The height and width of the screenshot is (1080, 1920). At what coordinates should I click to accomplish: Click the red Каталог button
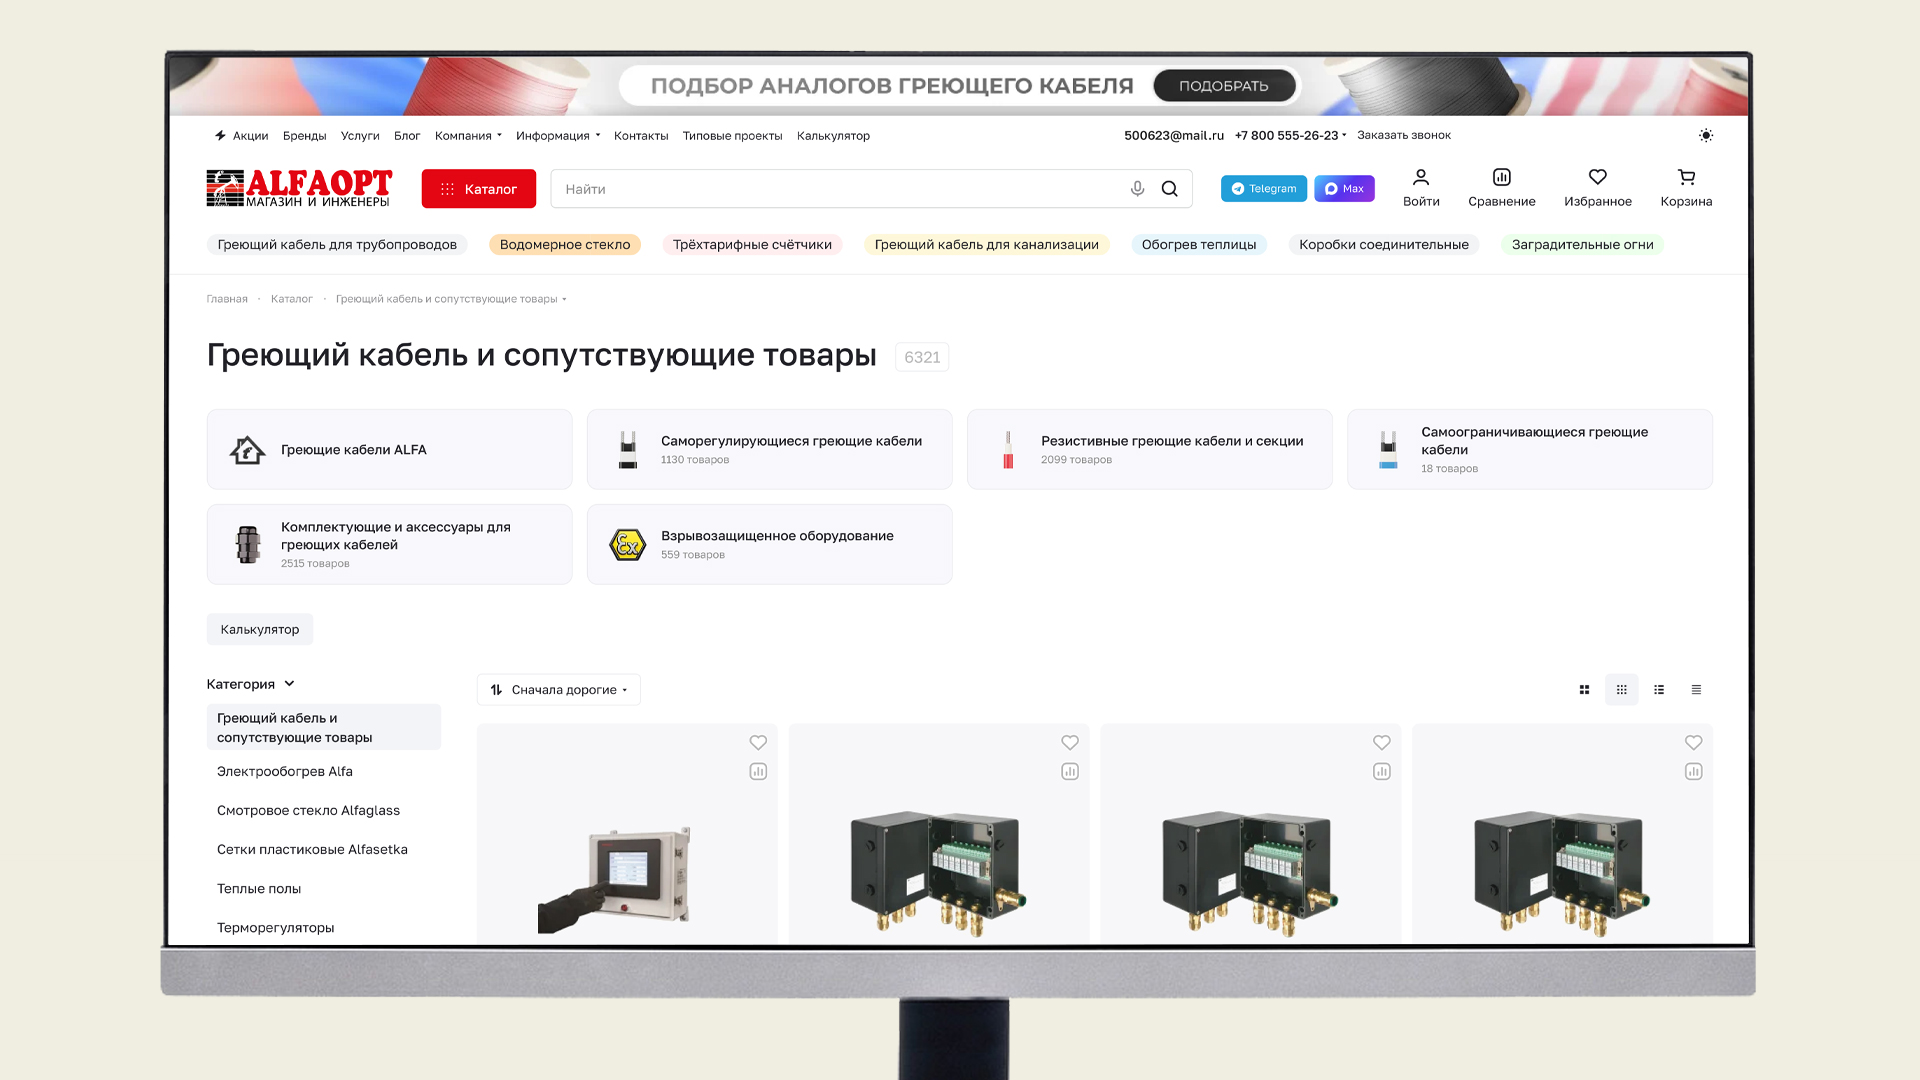tap(478, 189)
